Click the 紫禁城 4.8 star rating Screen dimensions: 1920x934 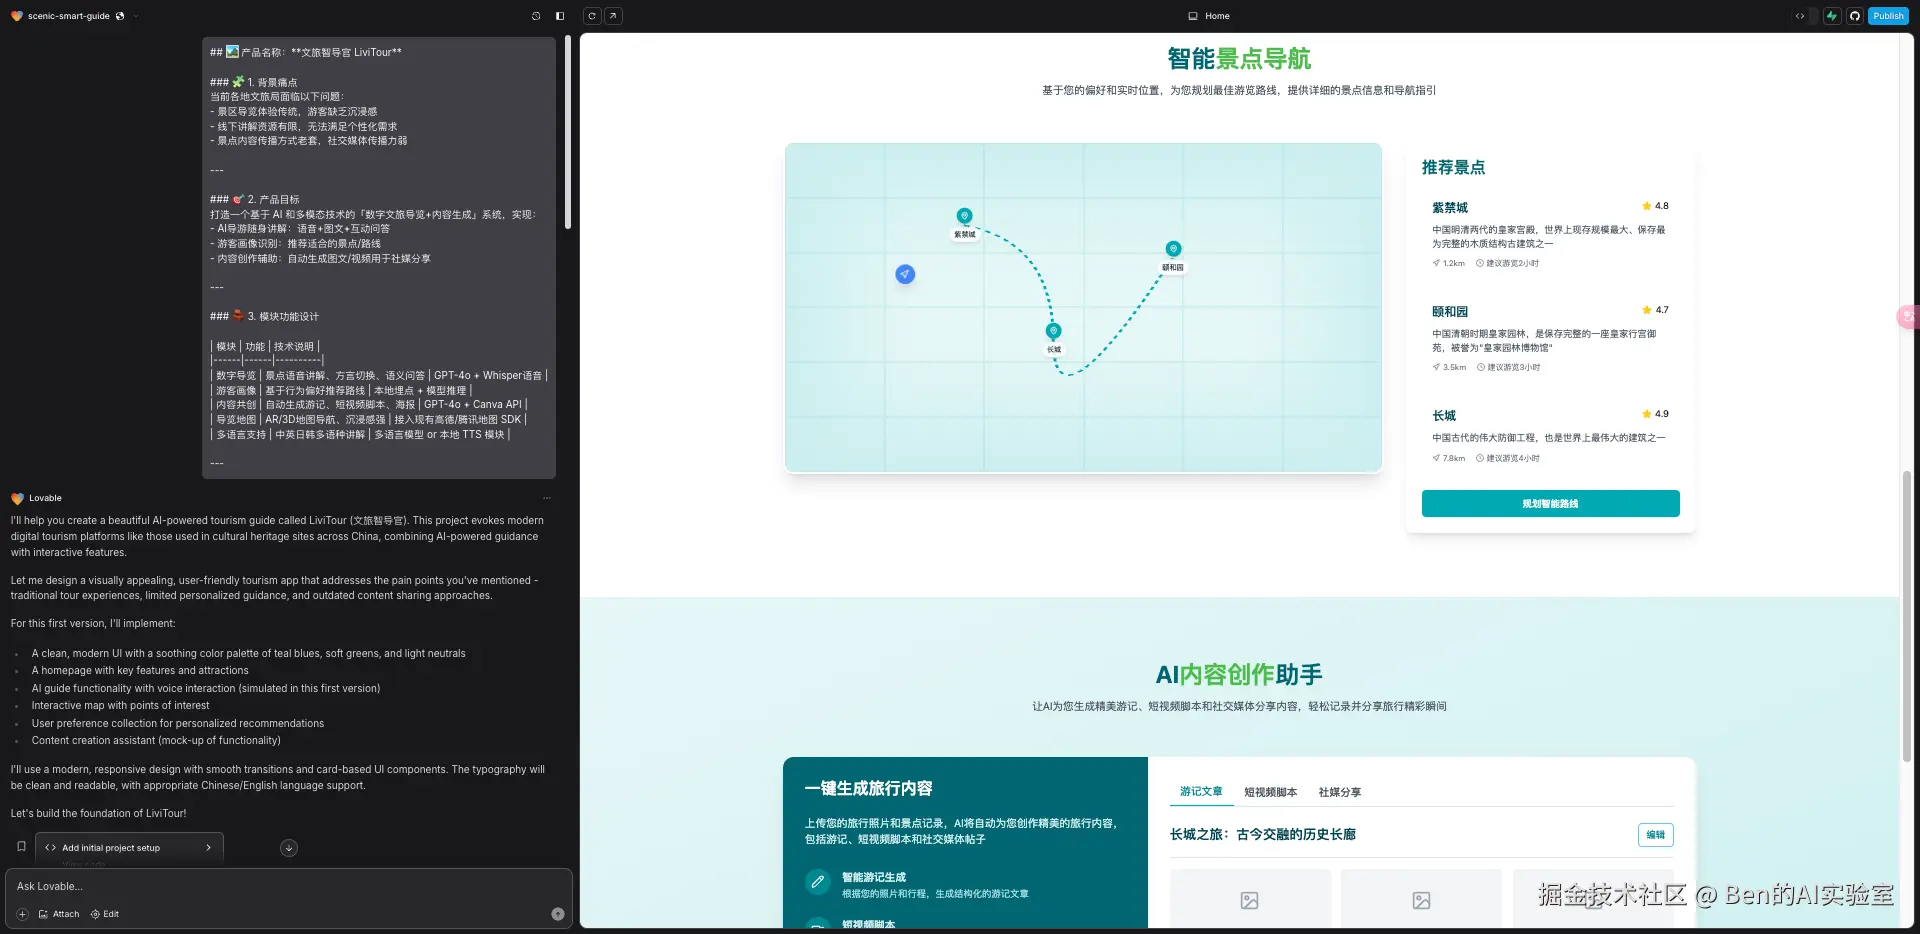pos(1655,206)
